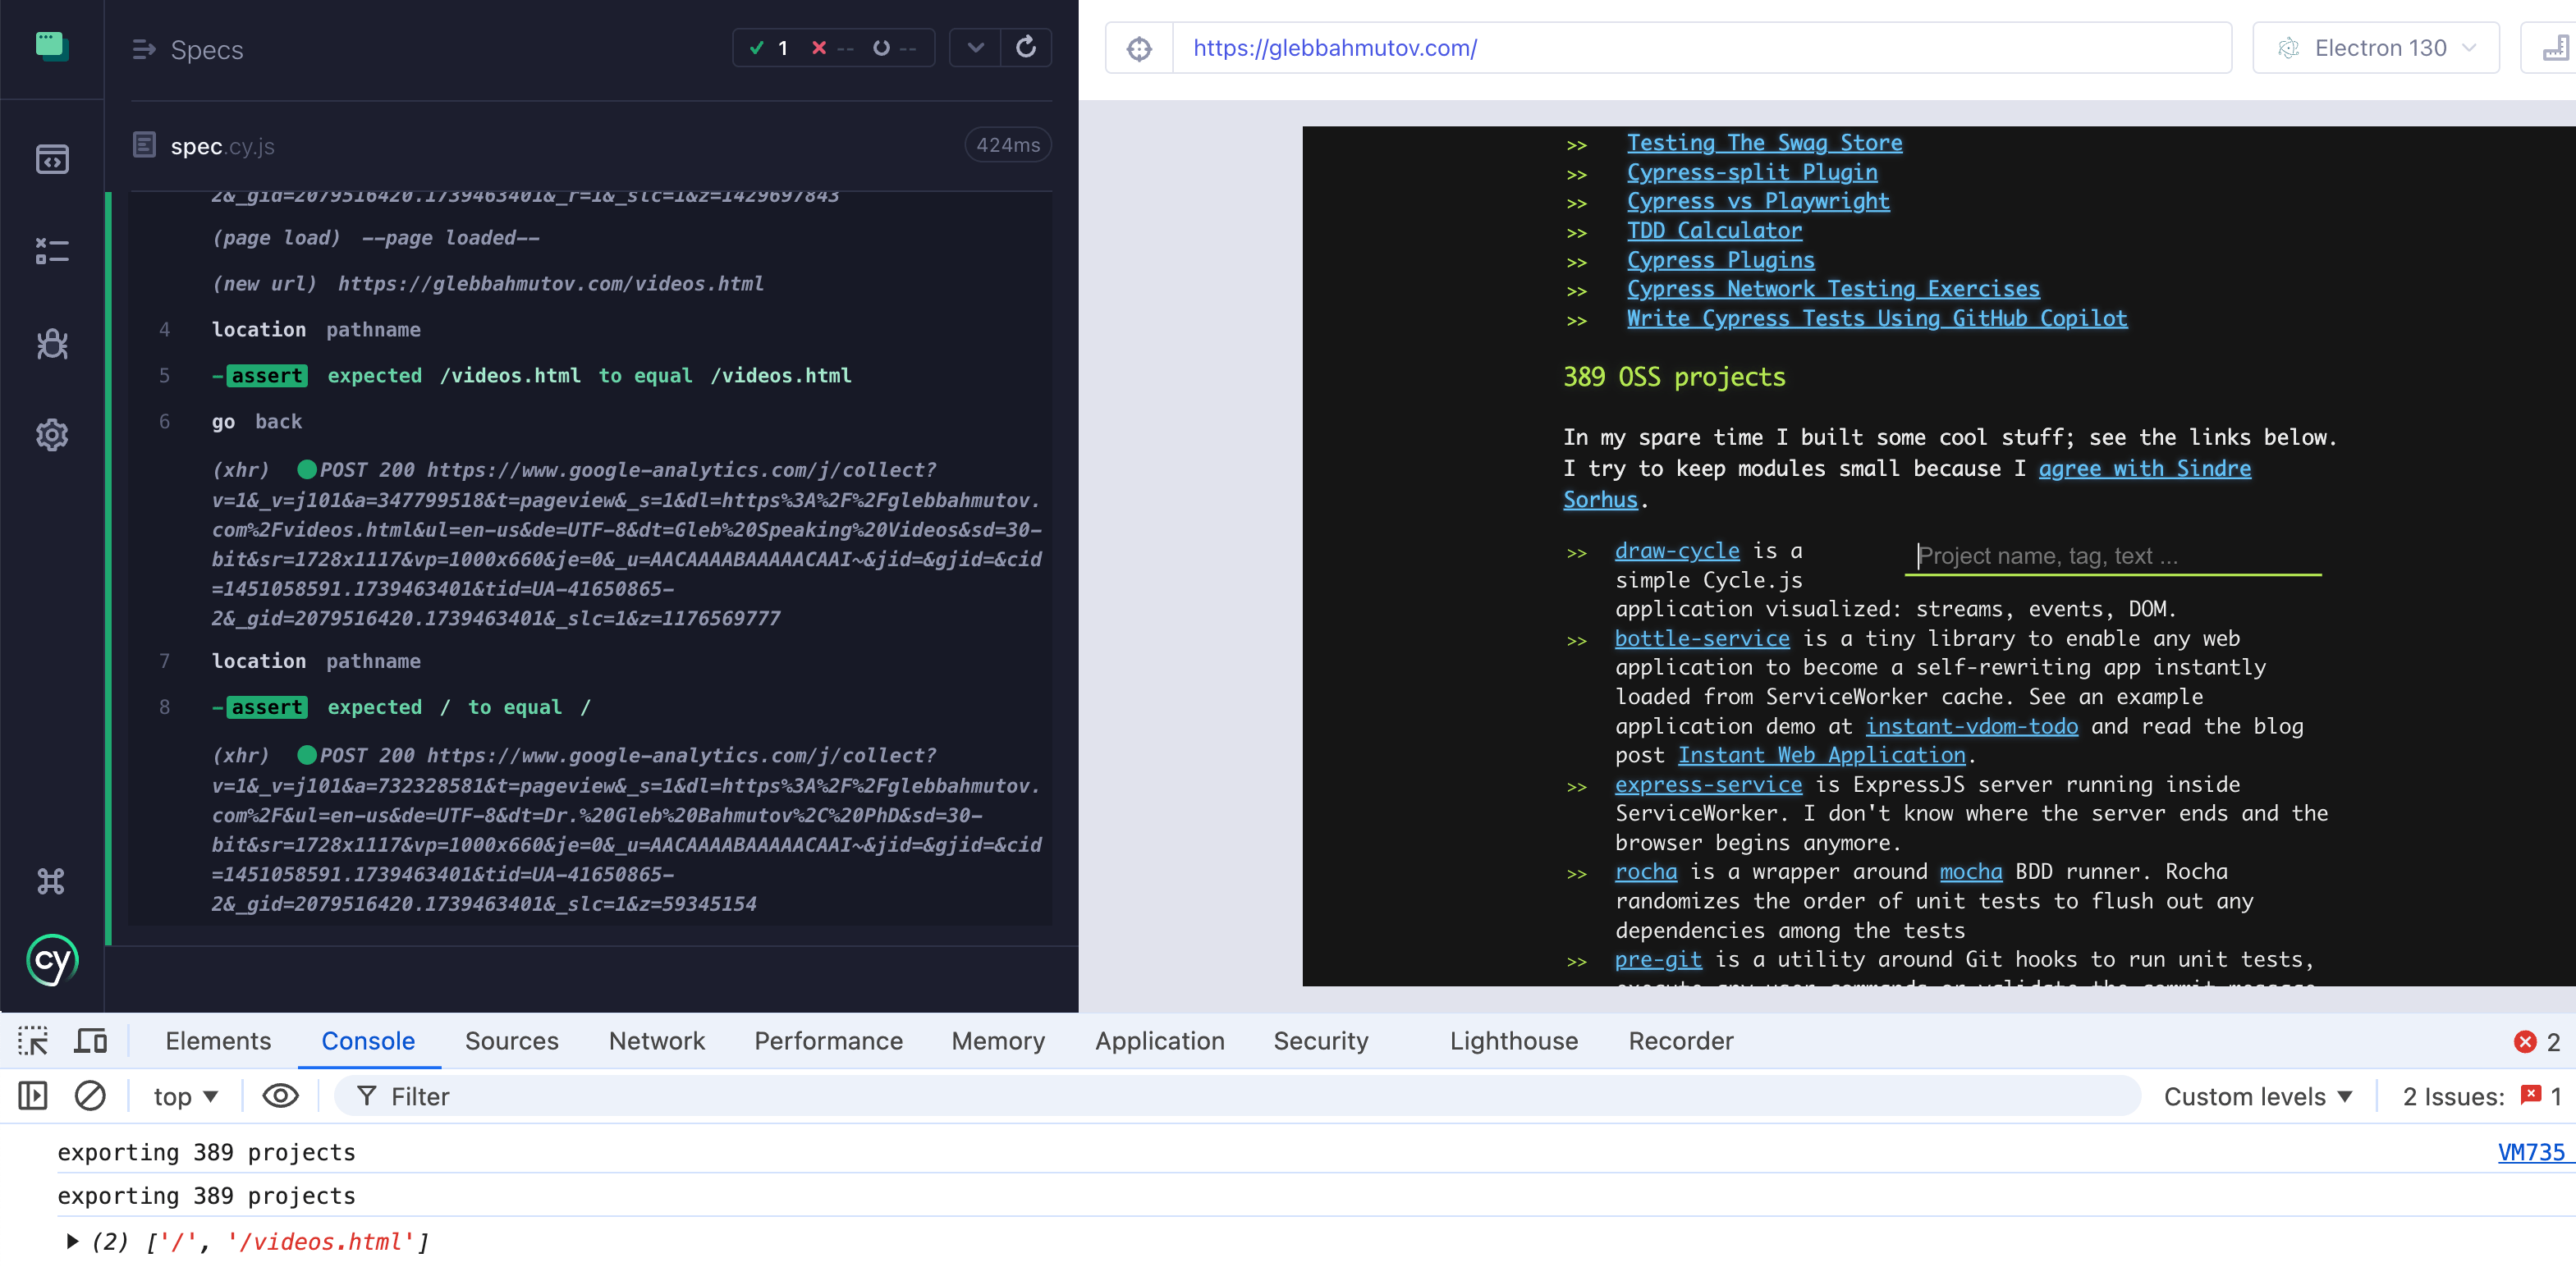The width and height of the screenshot is (2576, 1267).
Task: Open the bottle-service project link
Action: (x=1702, y=638)
